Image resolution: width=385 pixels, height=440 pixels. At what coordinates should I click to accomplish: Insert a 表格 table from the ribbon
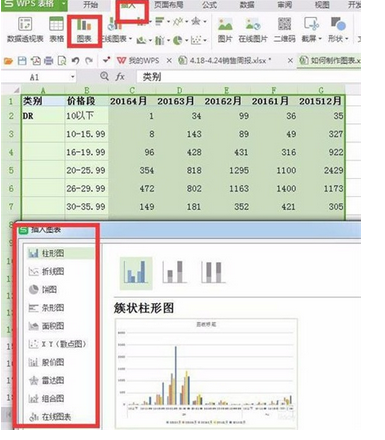[57, 30]
